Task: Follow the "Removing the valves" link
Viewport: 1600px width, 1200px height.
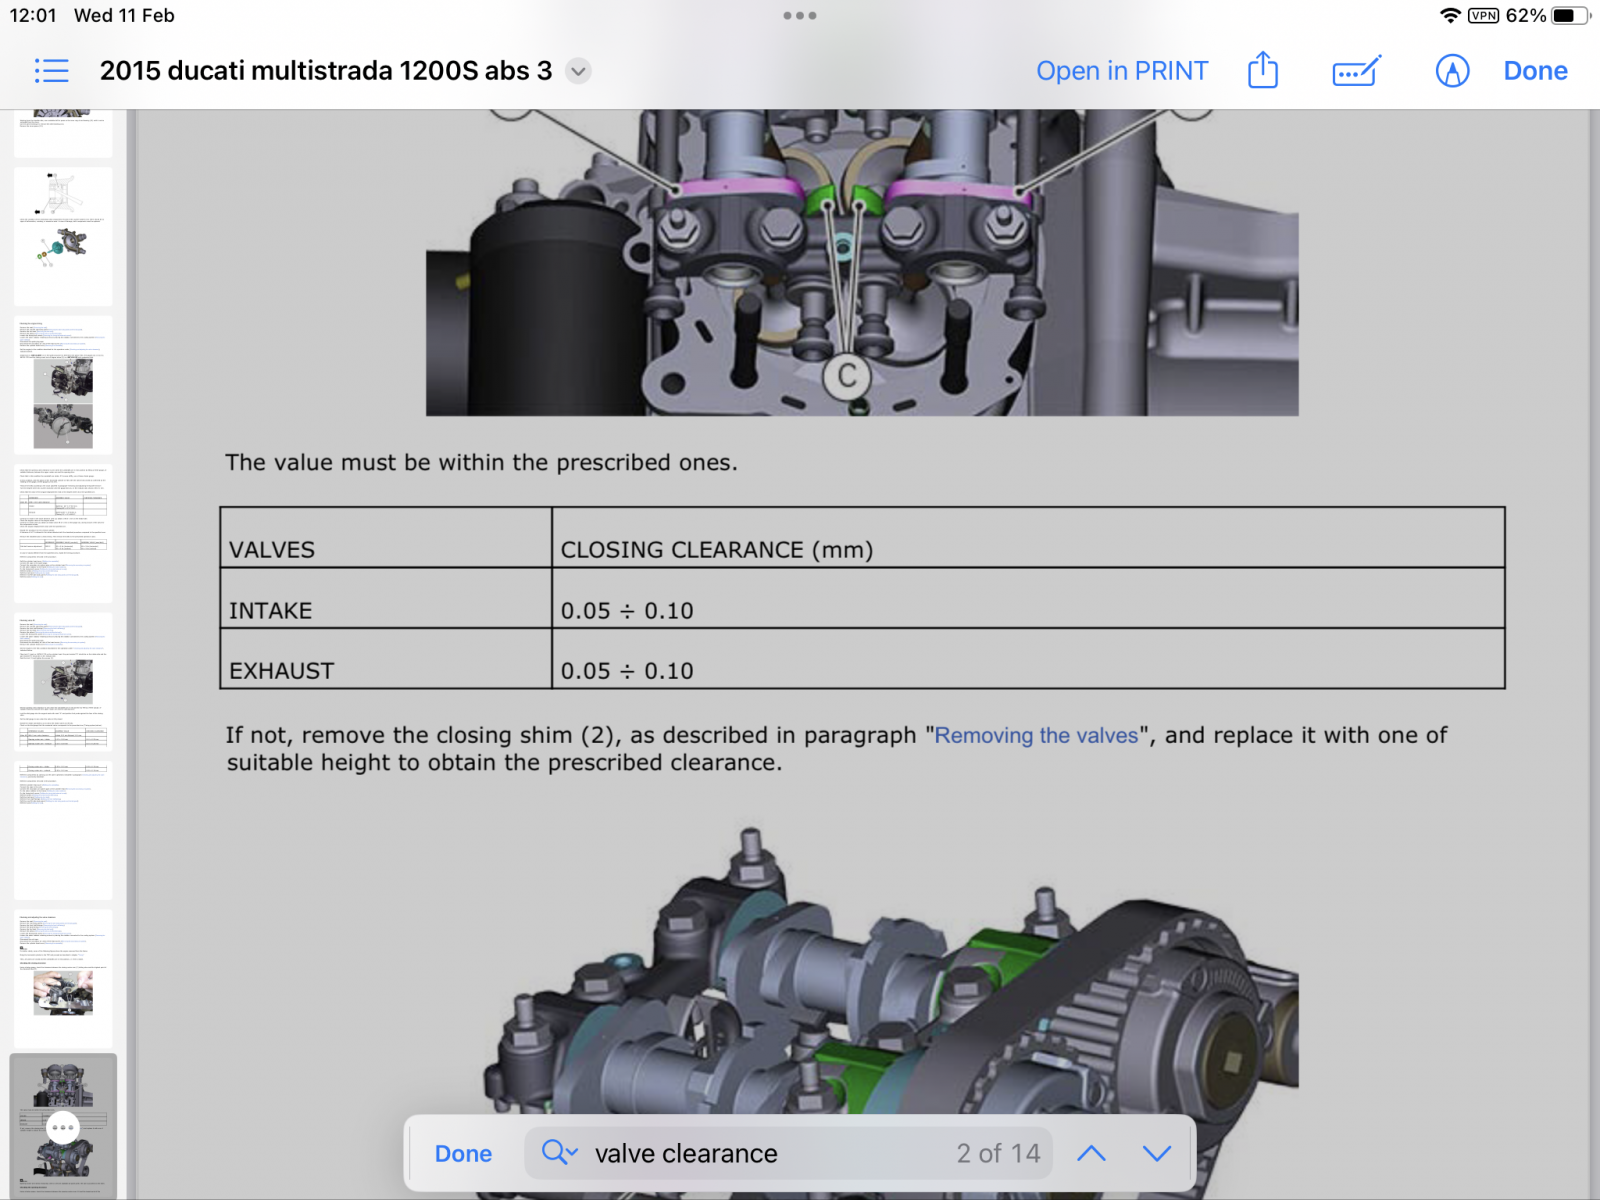Action: (1036, 735)
